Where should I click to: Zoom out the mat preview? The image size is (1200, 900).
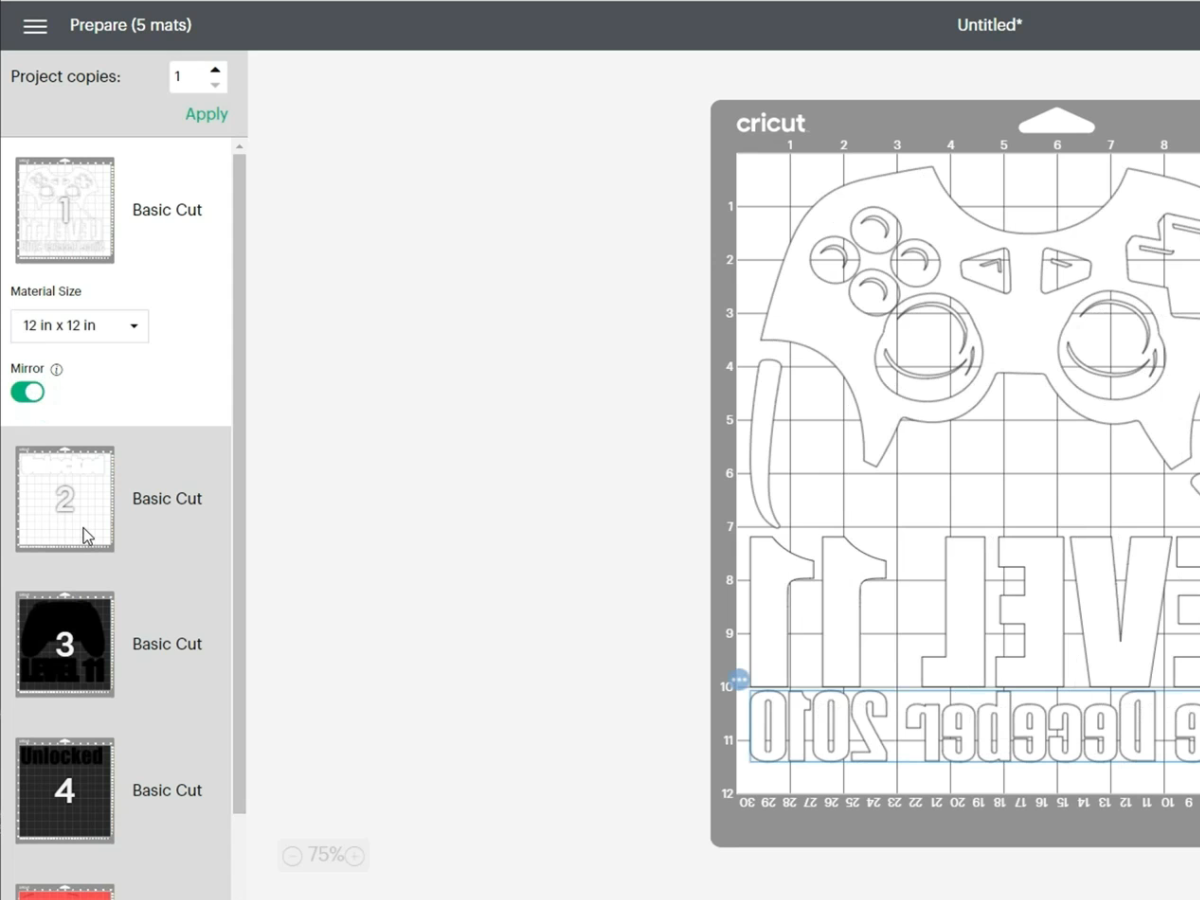(292, 856)
